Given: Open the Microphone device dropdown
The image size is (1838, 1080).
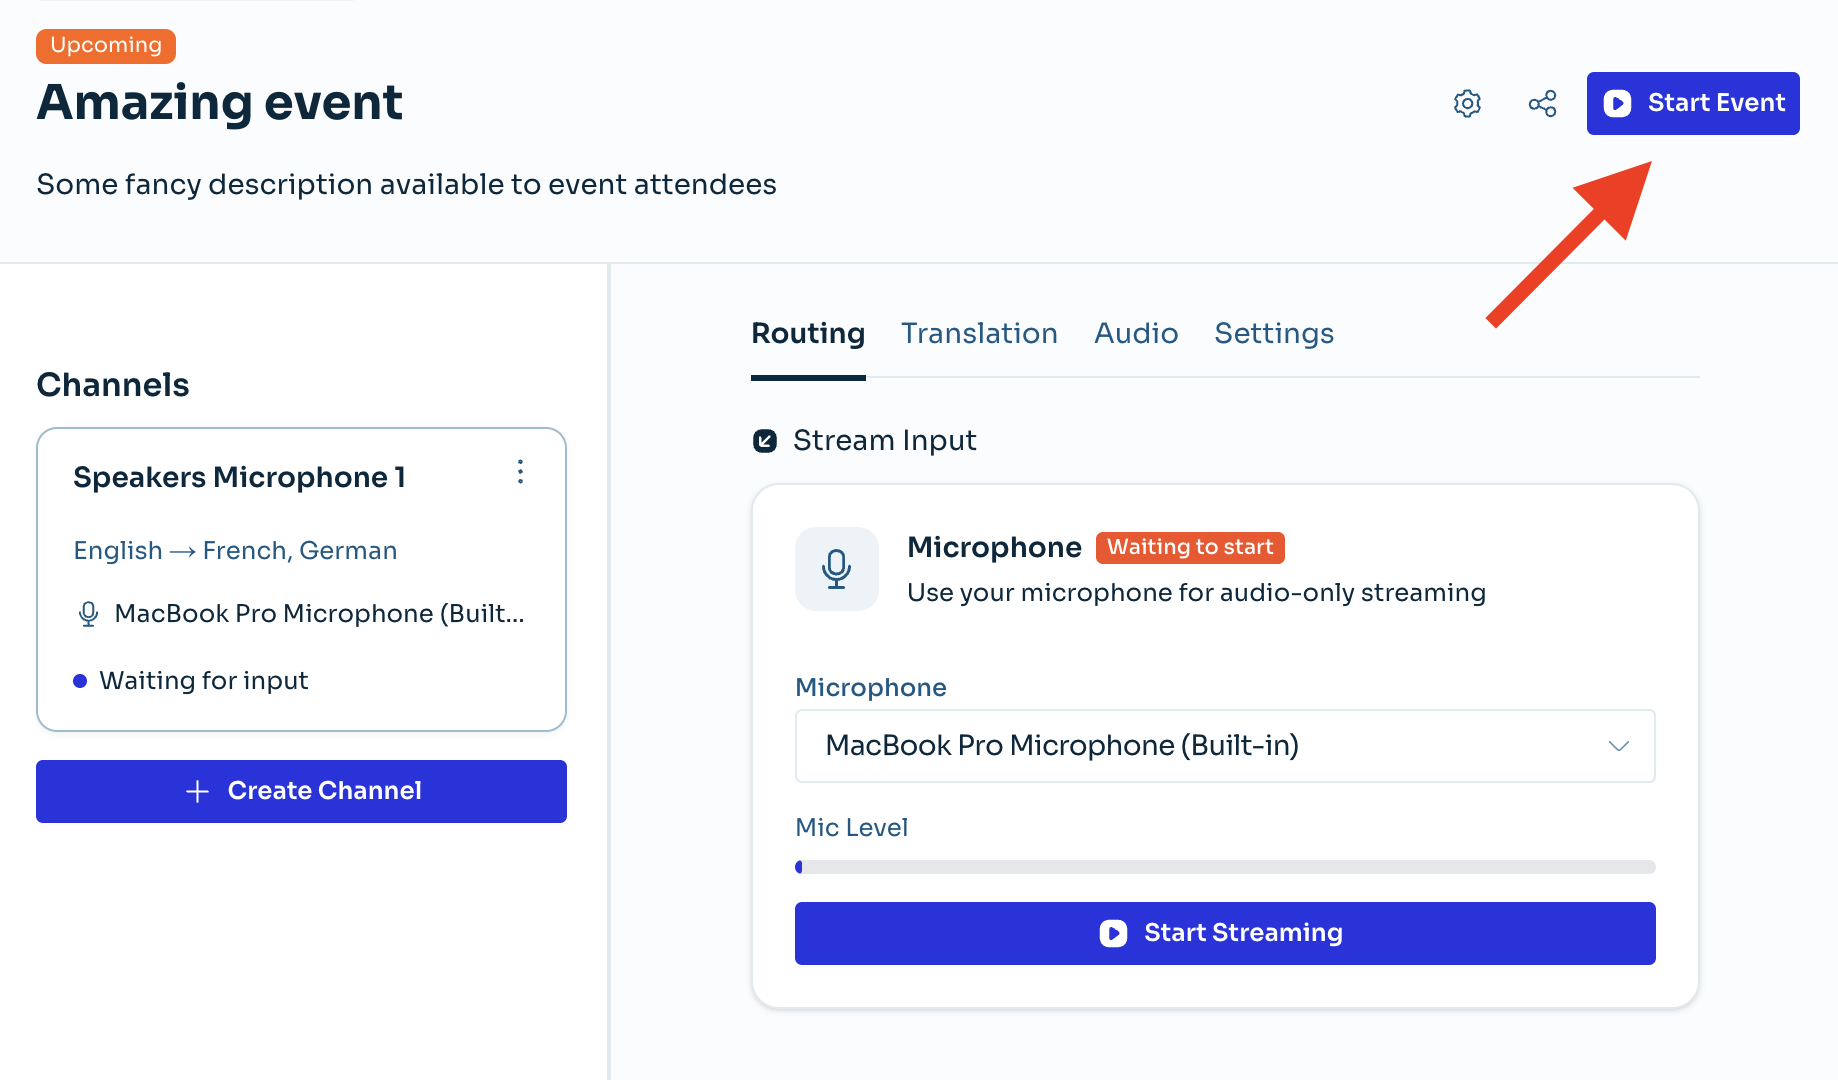Looking at the screenshot, I should (1225, 746).
